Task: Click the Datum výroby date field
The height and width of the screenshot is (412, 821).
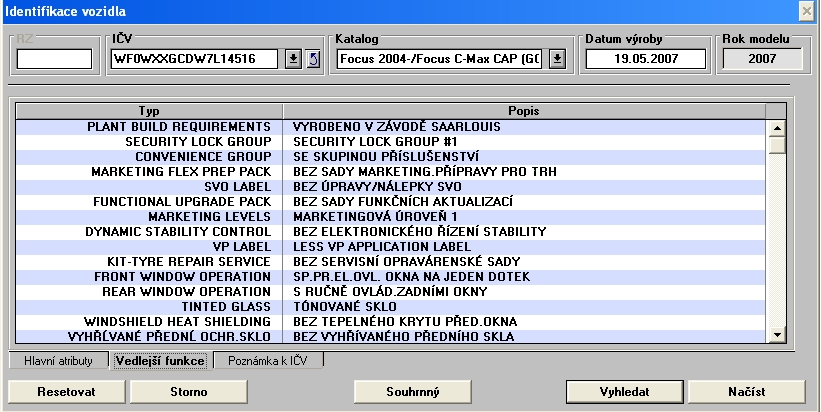Action: coord(643,59)
